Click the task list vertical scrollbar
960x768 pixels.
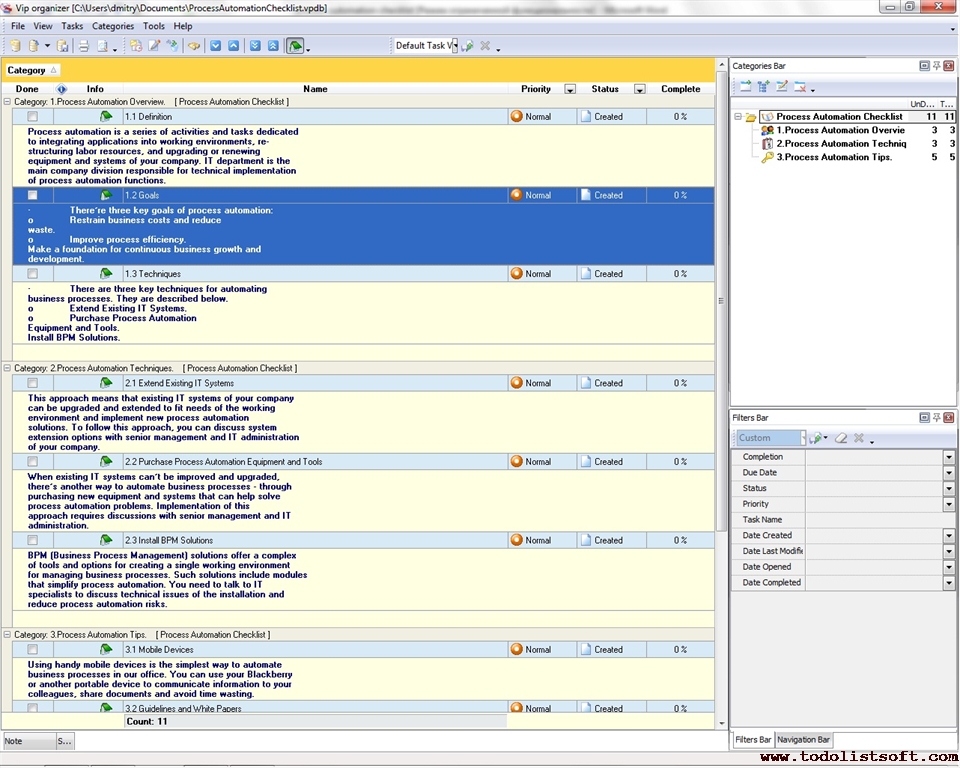pyautogui.click(x=722, y=300)
